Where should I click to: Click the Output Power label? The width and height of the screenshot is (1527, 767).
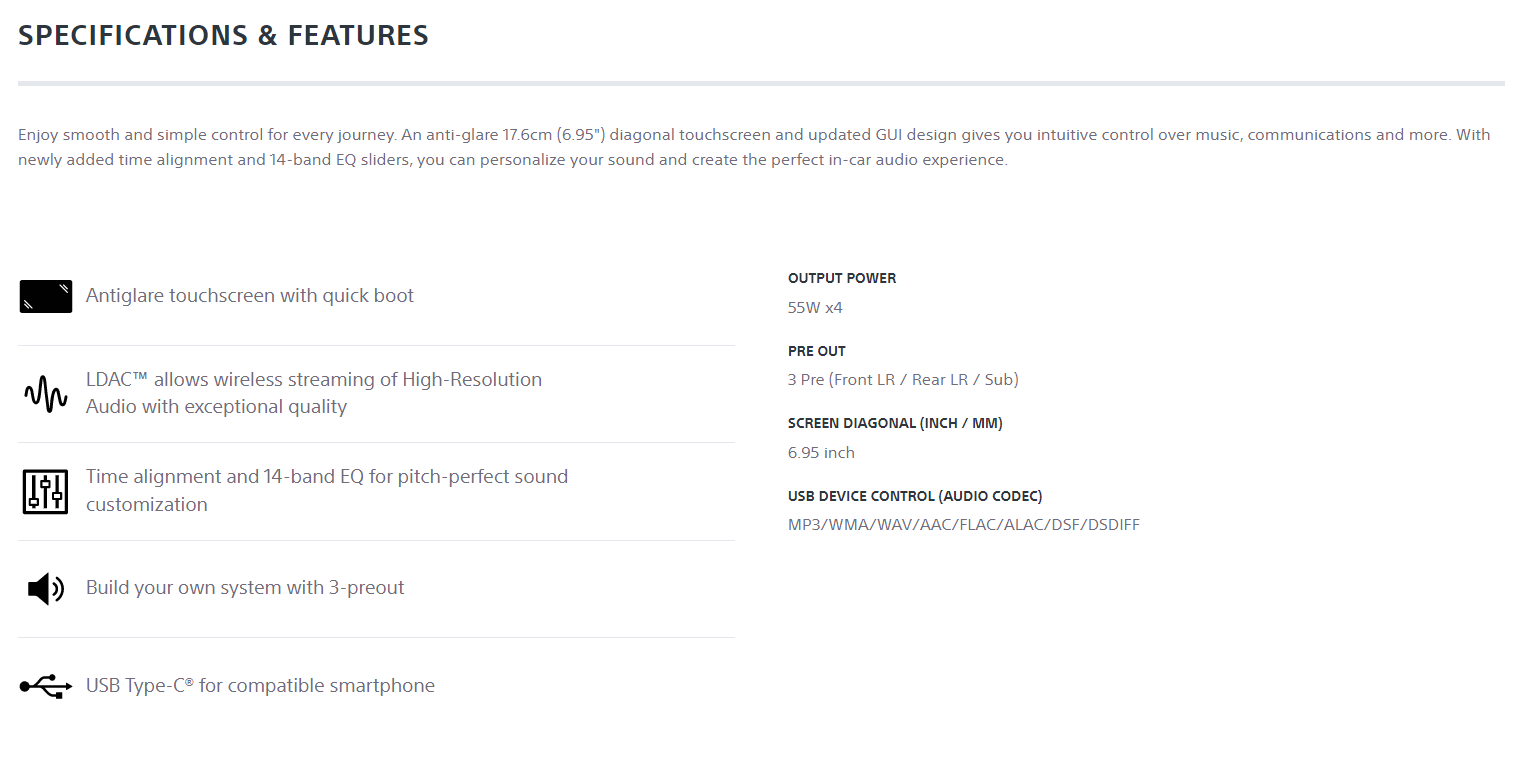tap(842, 278)
